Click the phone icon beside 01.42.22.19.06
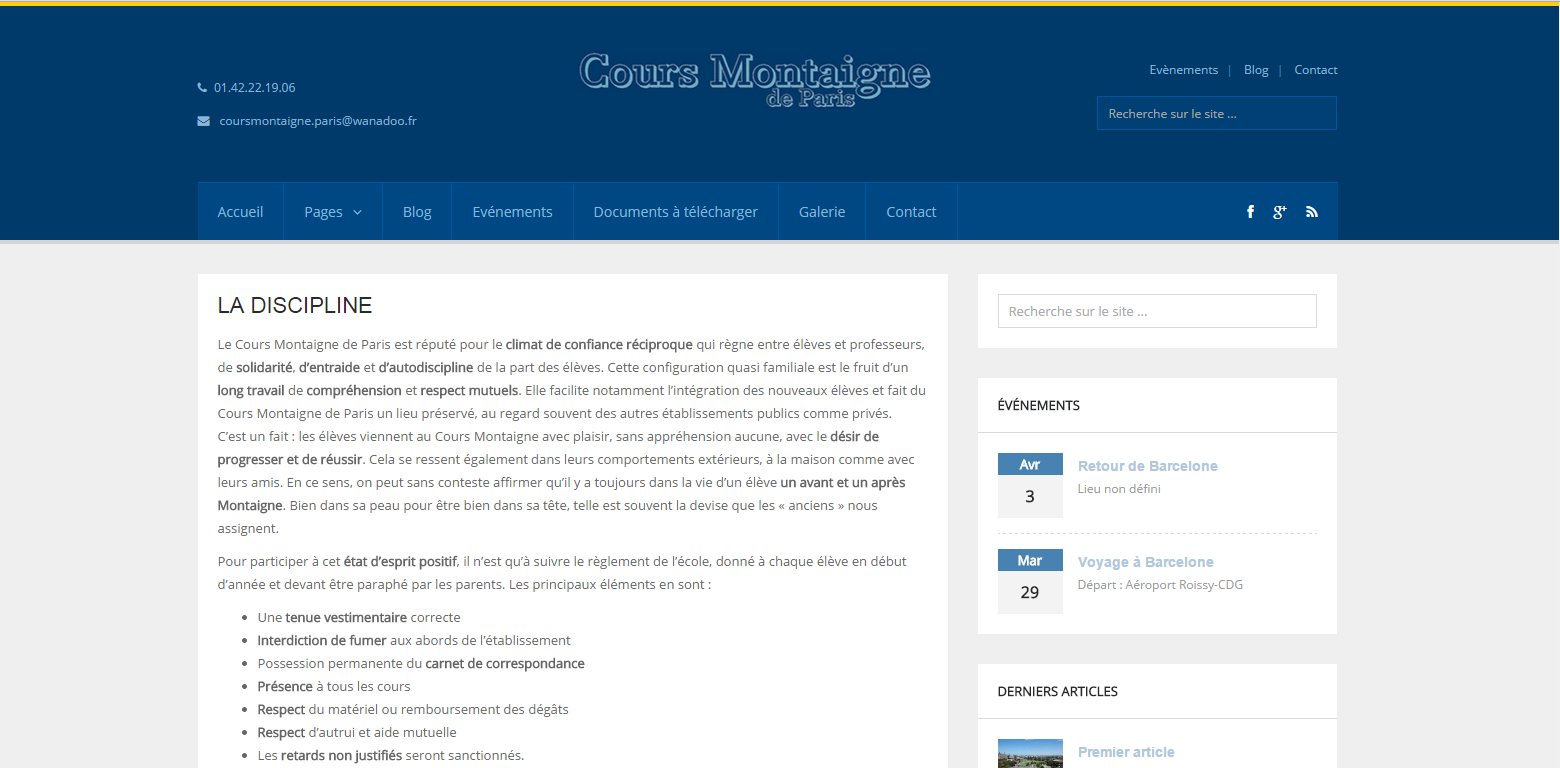The width and height of the screenshot is (1560, 768). pyautogui.click(x=202, y=88)
